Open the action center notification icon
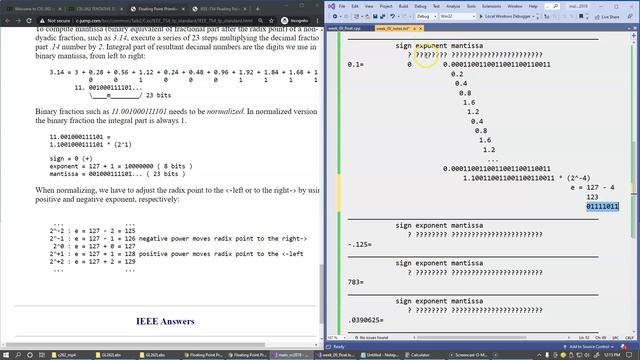640x360 pixels. pos(629,355)
